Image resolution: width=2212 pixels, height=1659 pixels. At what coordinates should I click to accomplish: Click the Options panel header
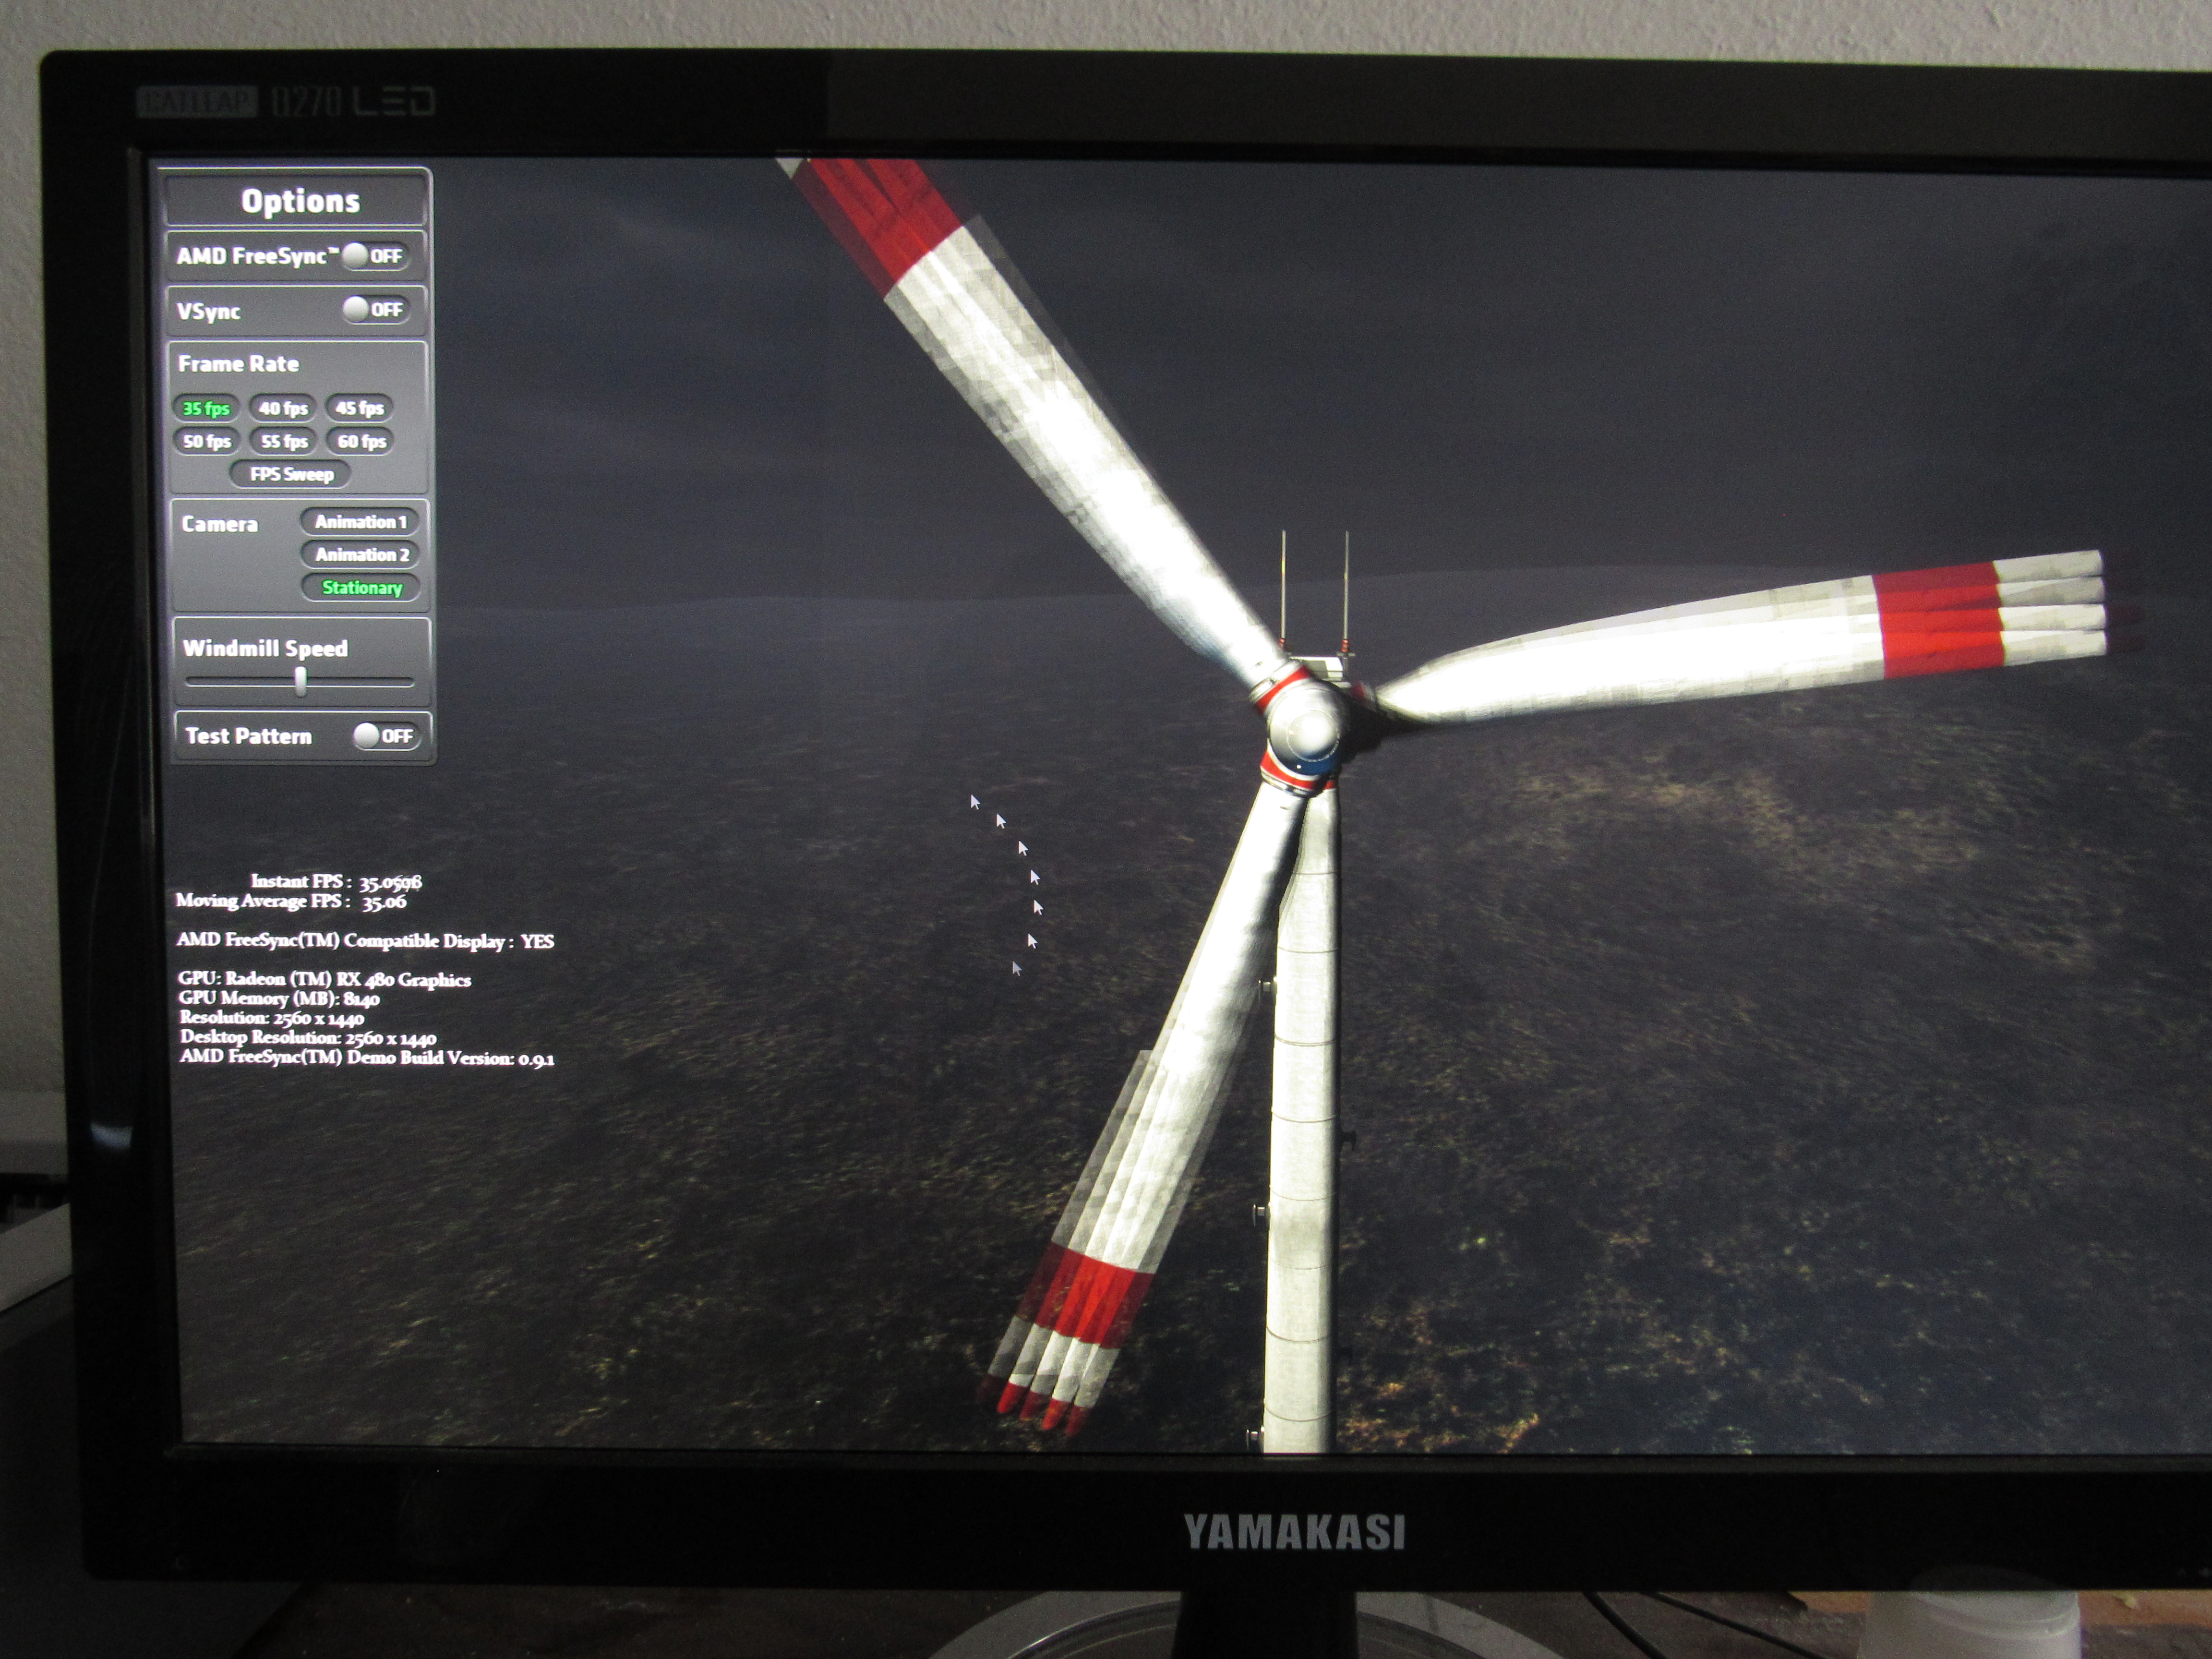[299, 201]
